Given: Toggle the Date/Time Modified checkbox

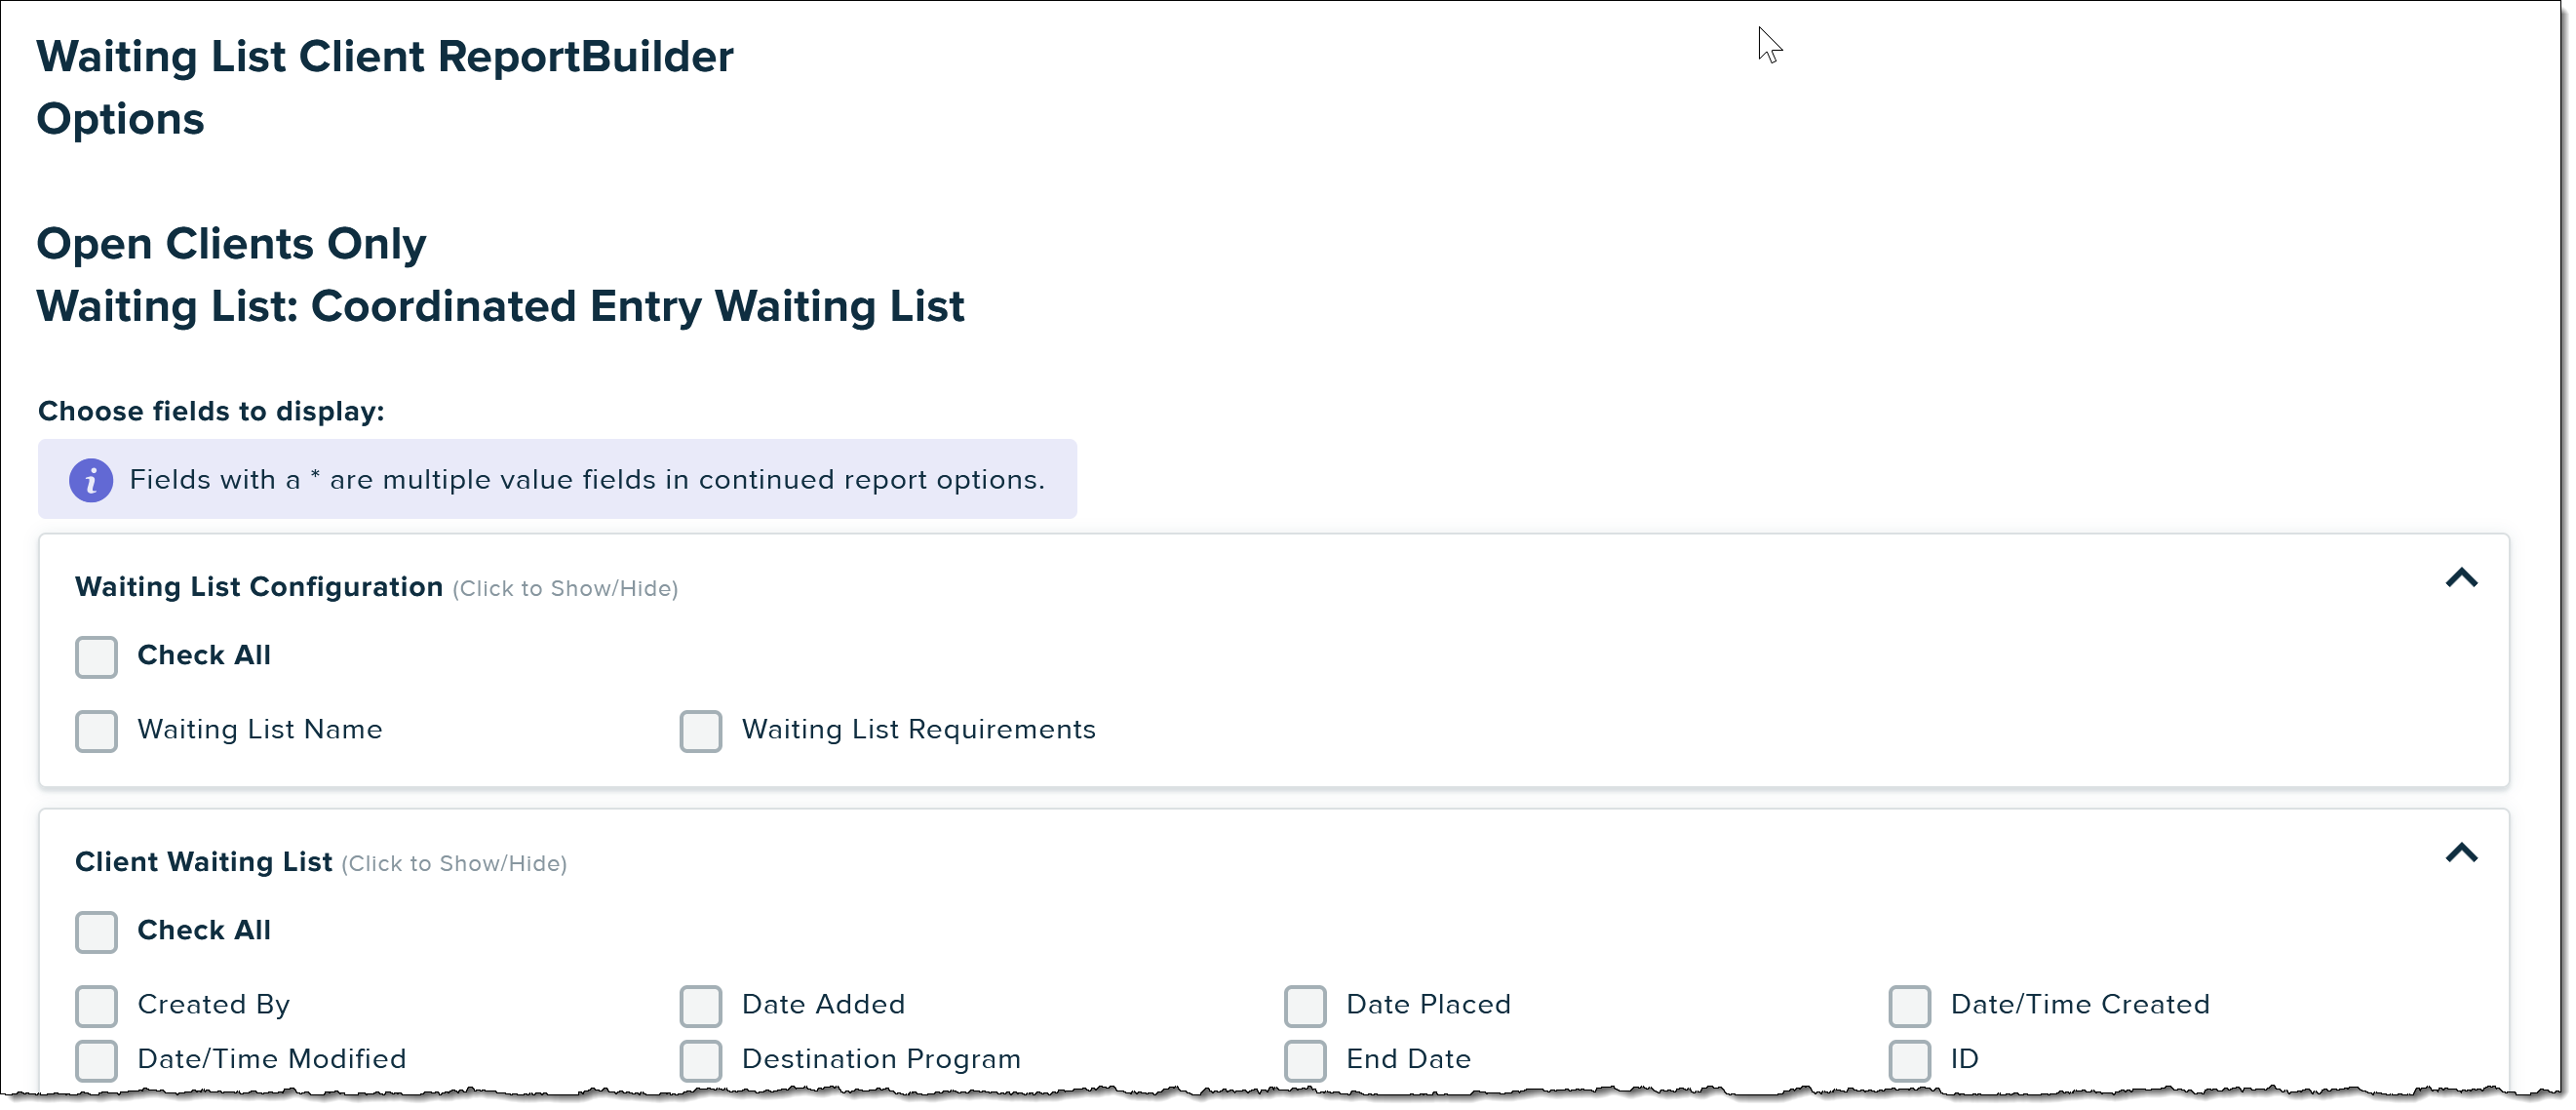Looking at the screenshot, I should pos(97,1061).
